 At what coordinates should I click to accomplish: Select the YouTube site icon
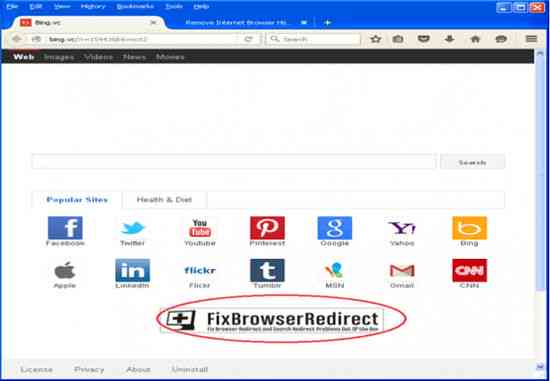point(200,228)
